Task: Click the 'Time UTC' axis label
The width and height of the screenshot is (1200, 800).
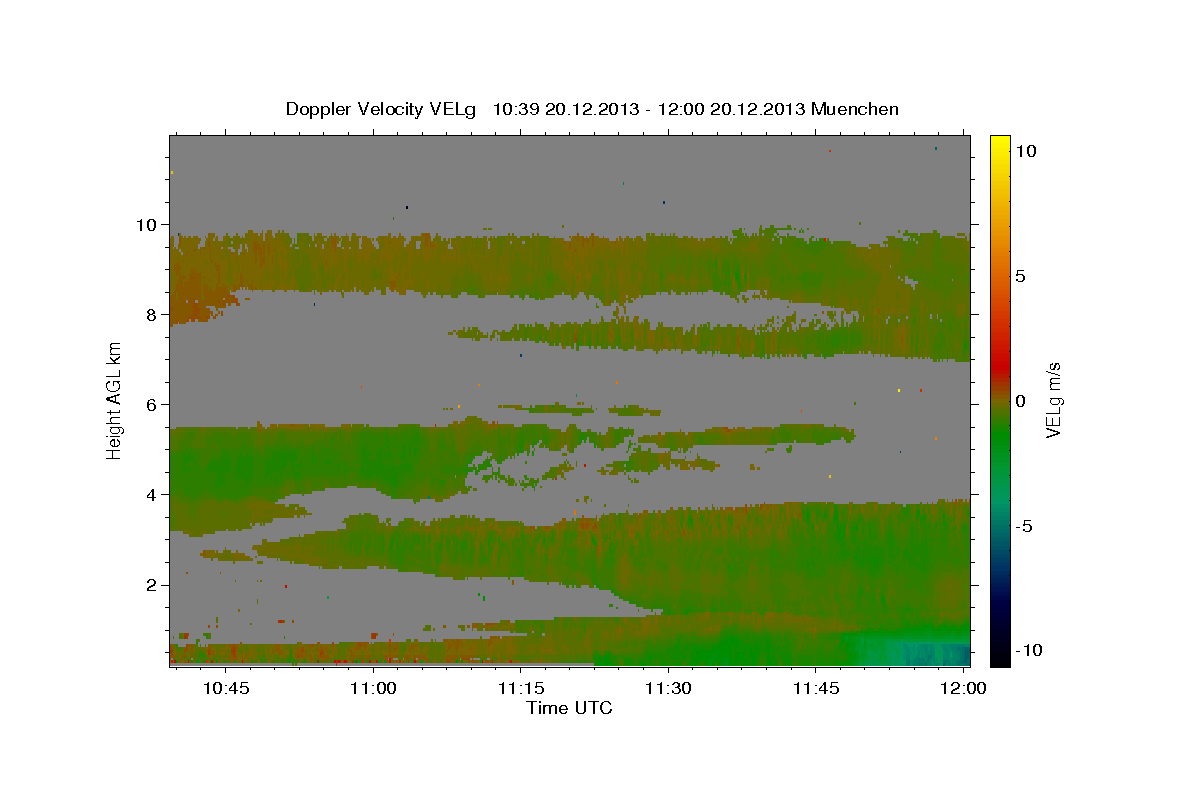Action: tap(569, 708)
